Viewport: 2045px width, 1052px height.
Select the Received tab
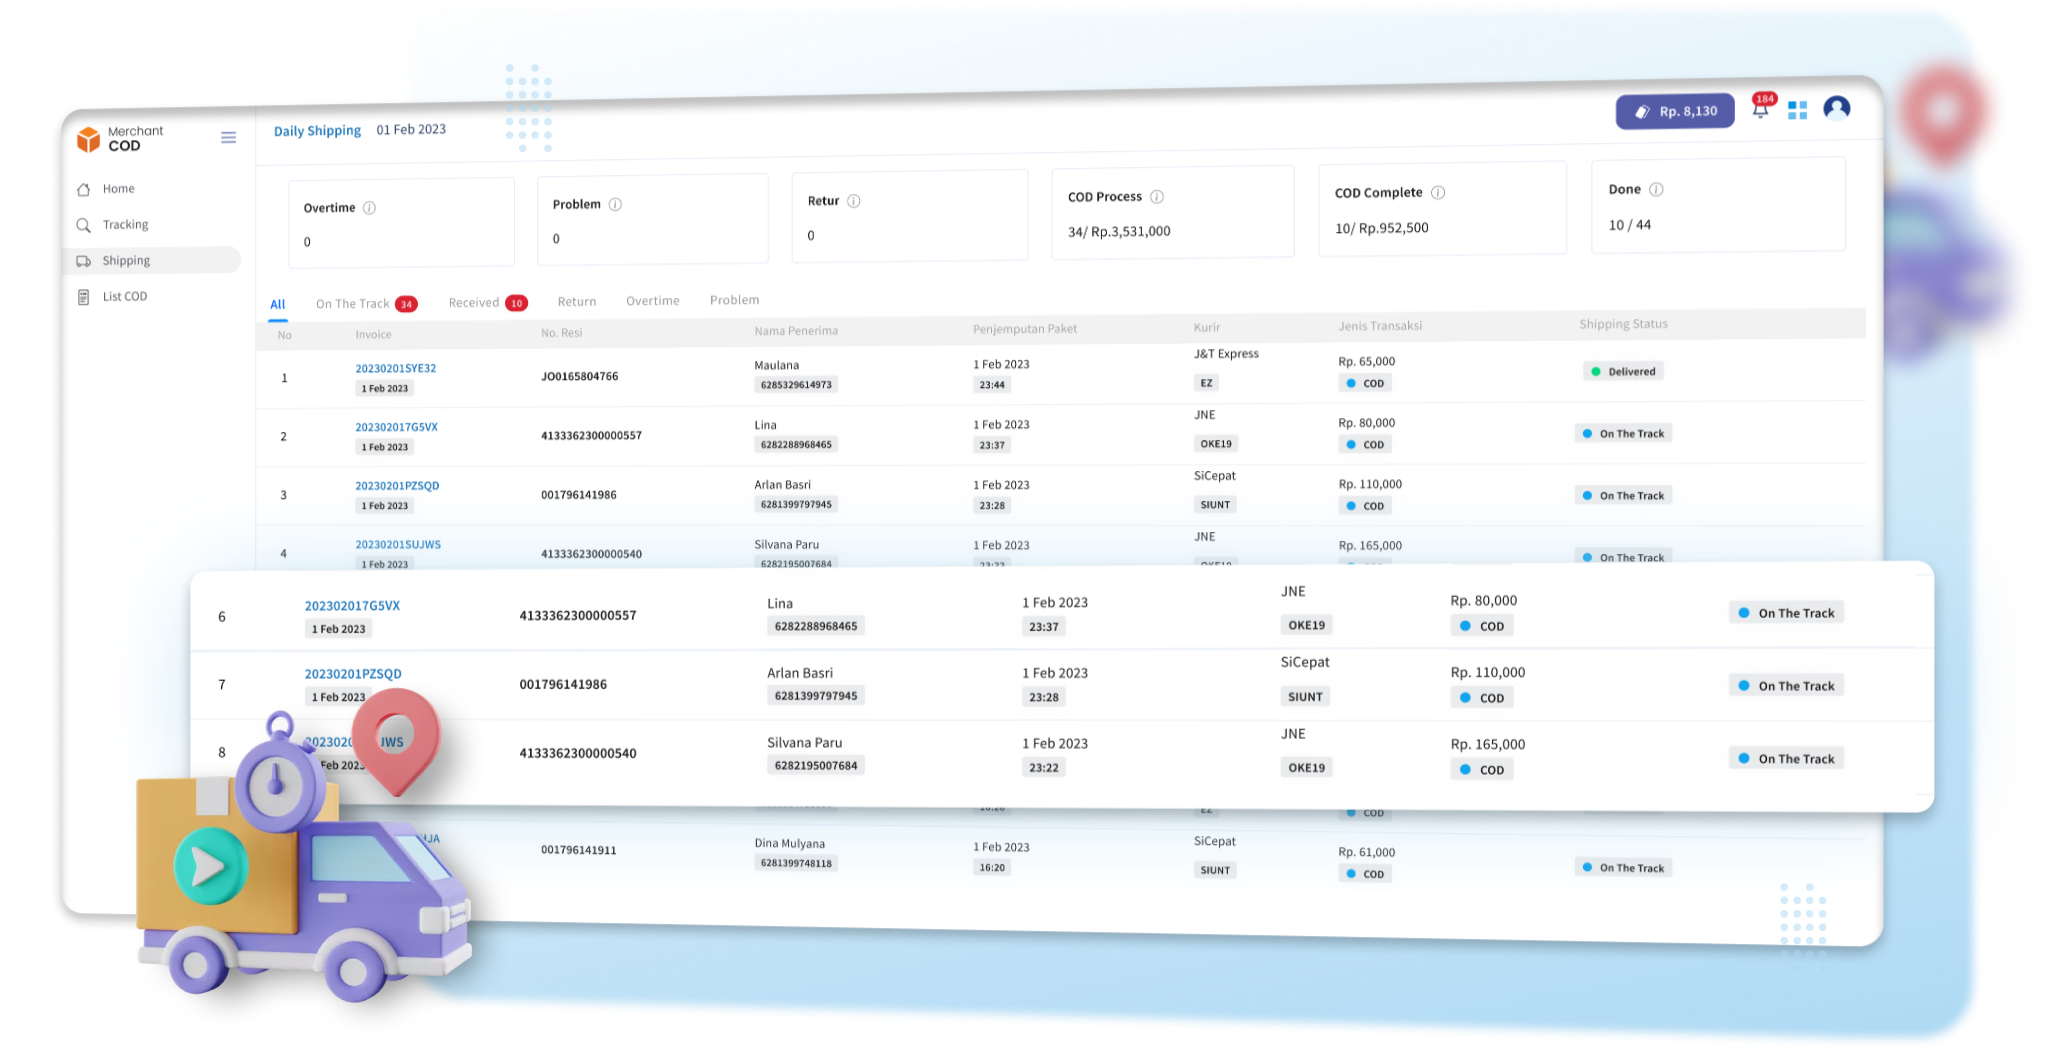(473, 303)
